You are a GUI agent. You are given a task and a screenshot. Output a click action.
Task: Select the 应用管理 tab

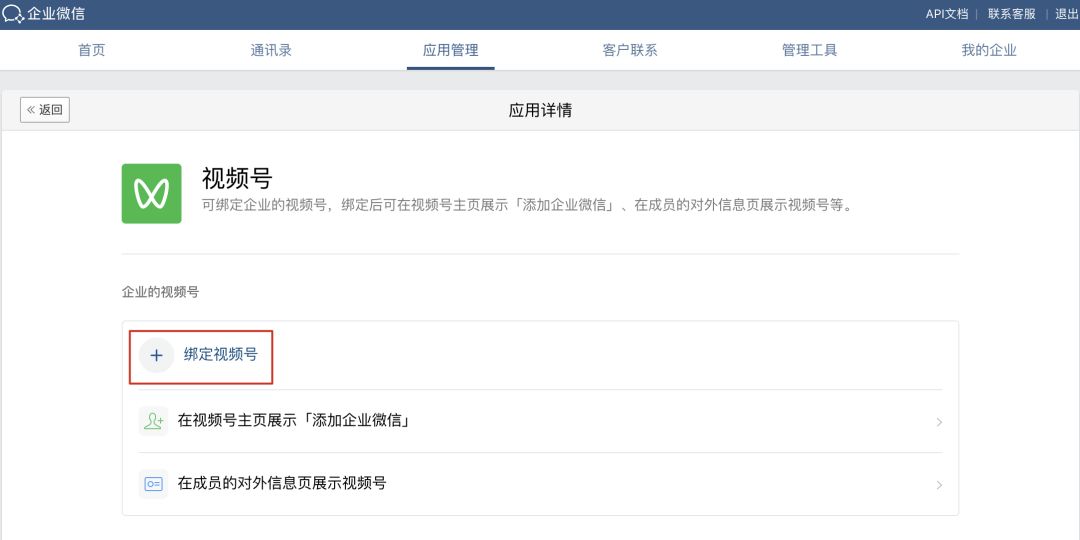click(450, 50)
